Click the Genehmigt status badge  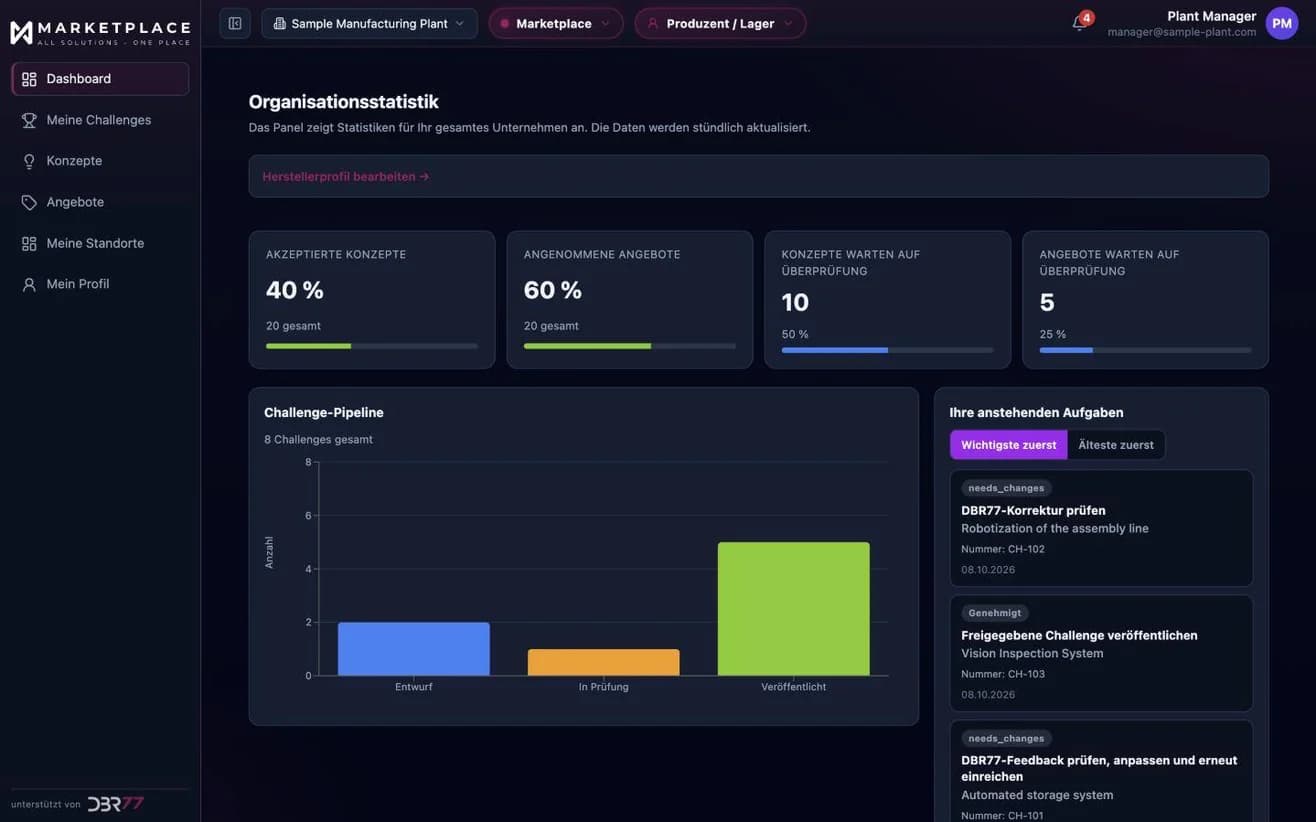click(x=995, y=613)
